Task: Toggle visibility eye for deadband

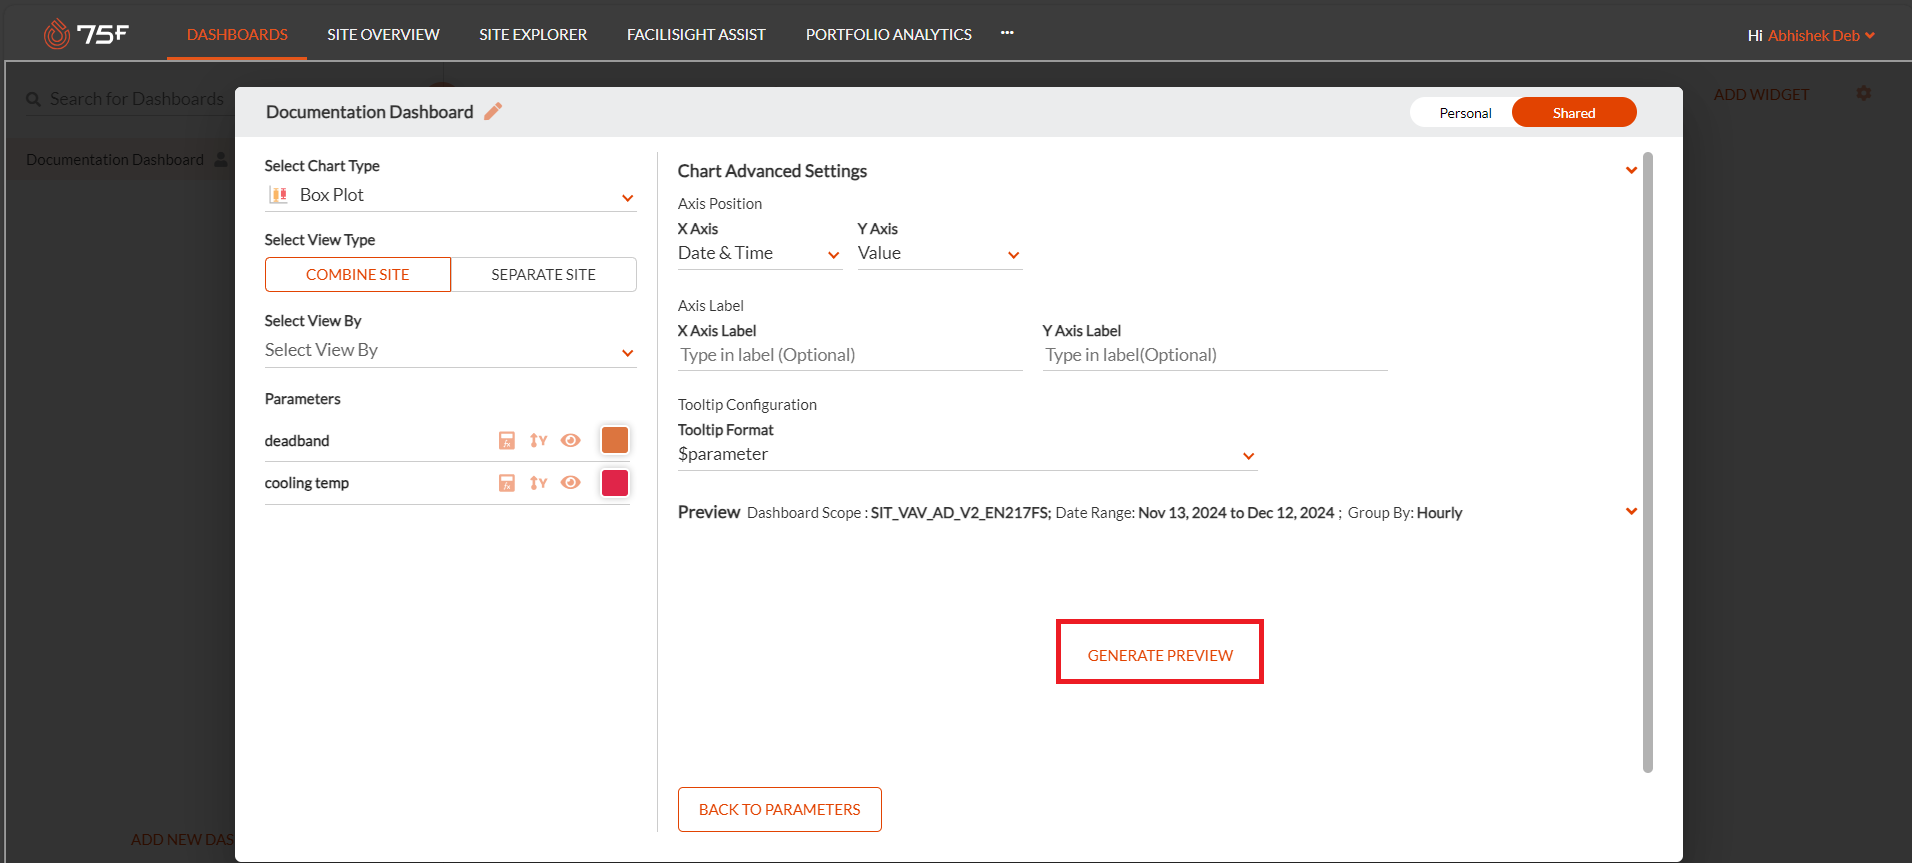Action: 571,440
